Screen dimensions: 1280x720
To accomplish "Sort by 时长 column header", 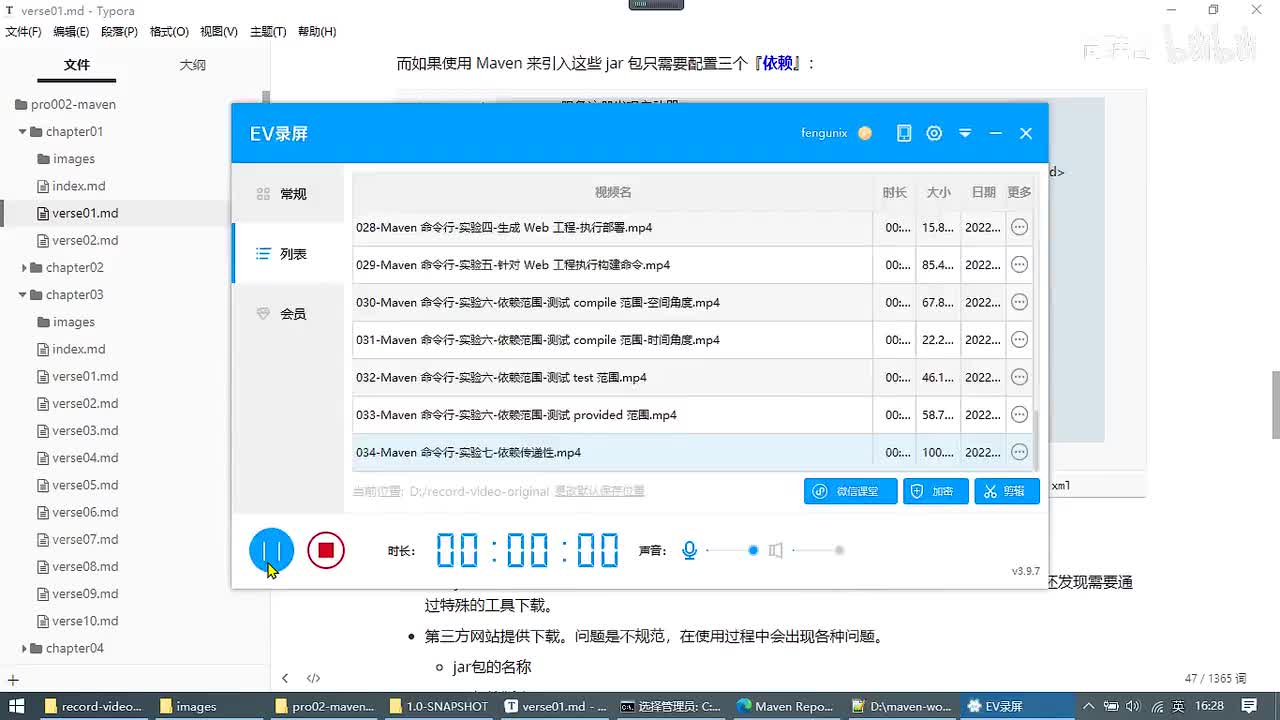I will (895, 192).
